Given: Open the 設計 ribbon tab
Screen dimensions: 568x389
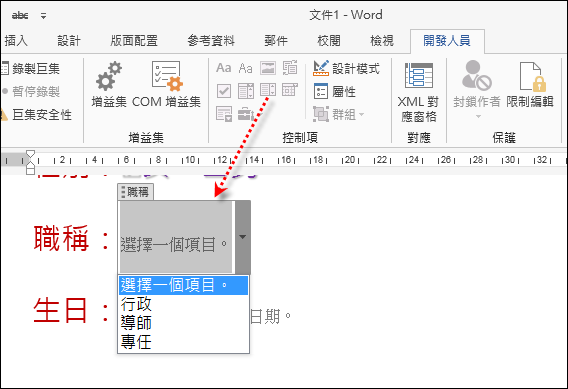Looking at the screenshot, I should click(x=69, y=41).
